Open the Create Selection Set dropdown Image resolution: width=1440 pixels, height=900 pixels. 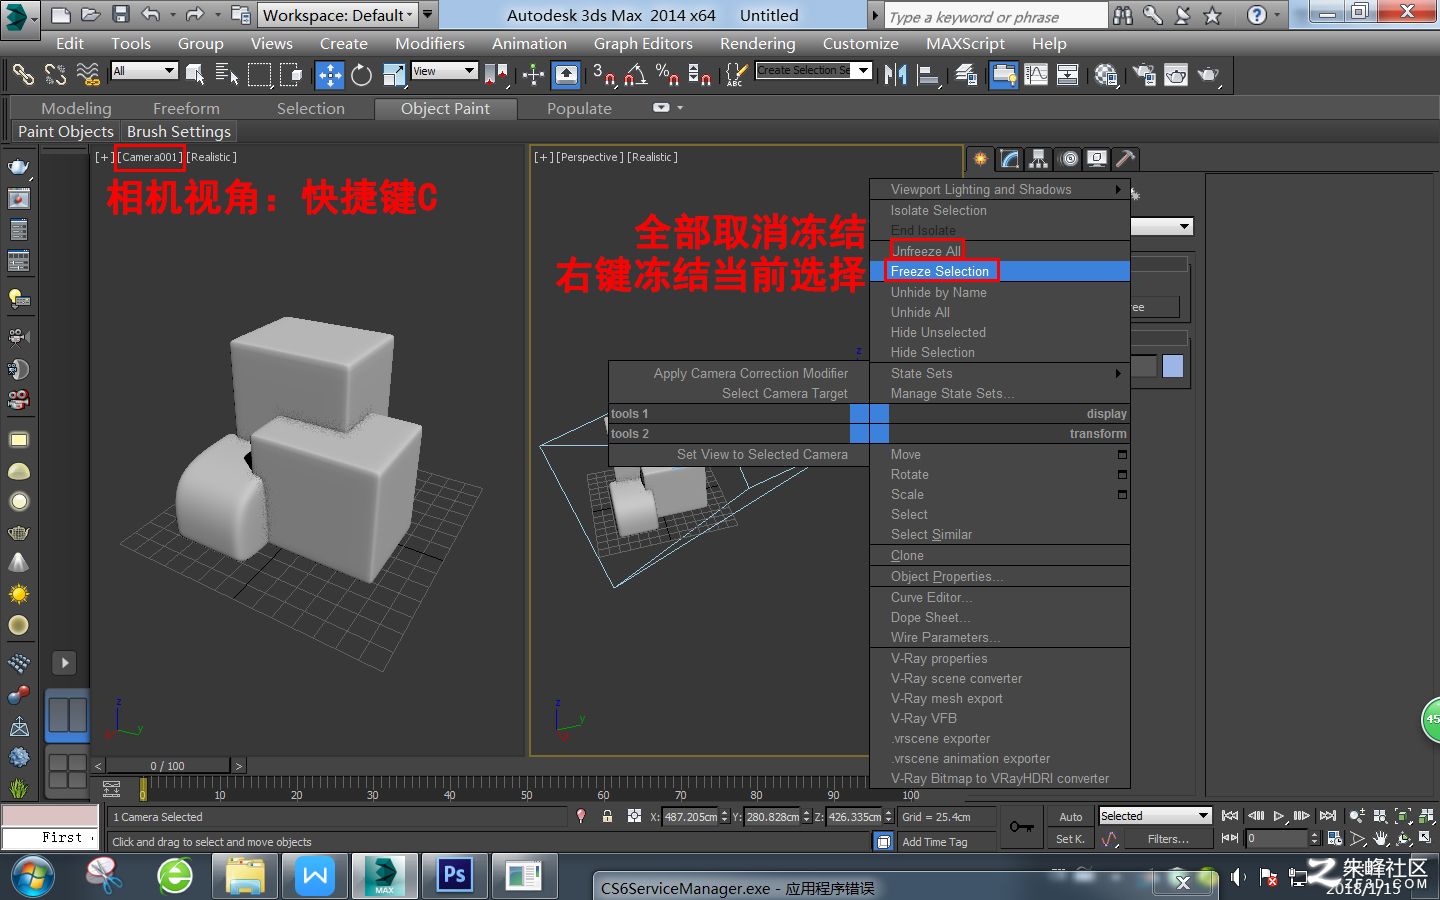pyautogui.click(x=813, y=70)
